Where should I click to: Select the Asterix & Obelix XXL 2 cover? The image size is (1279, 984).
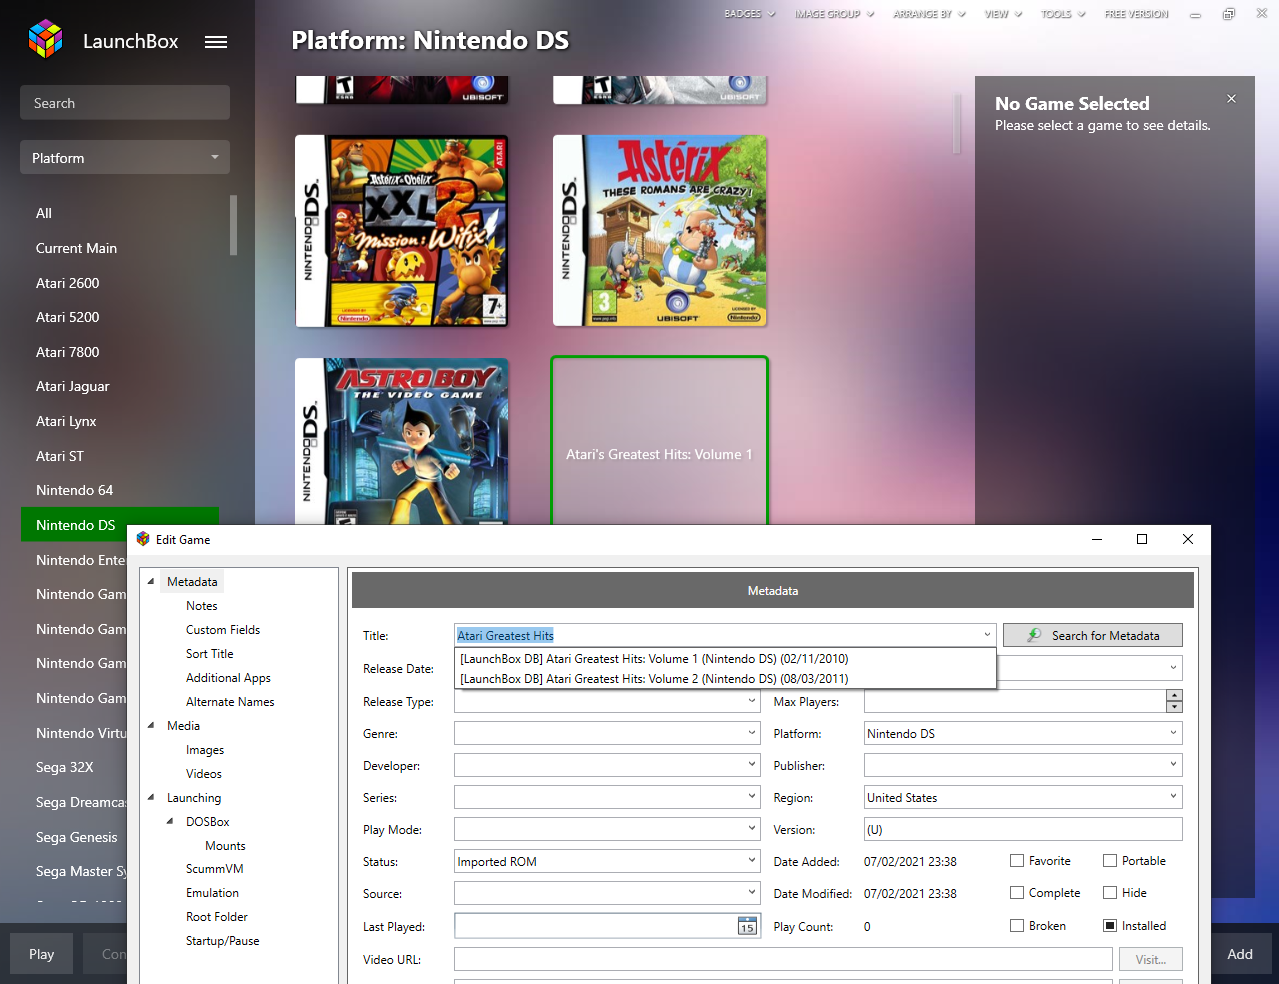[x=402, y=231]
